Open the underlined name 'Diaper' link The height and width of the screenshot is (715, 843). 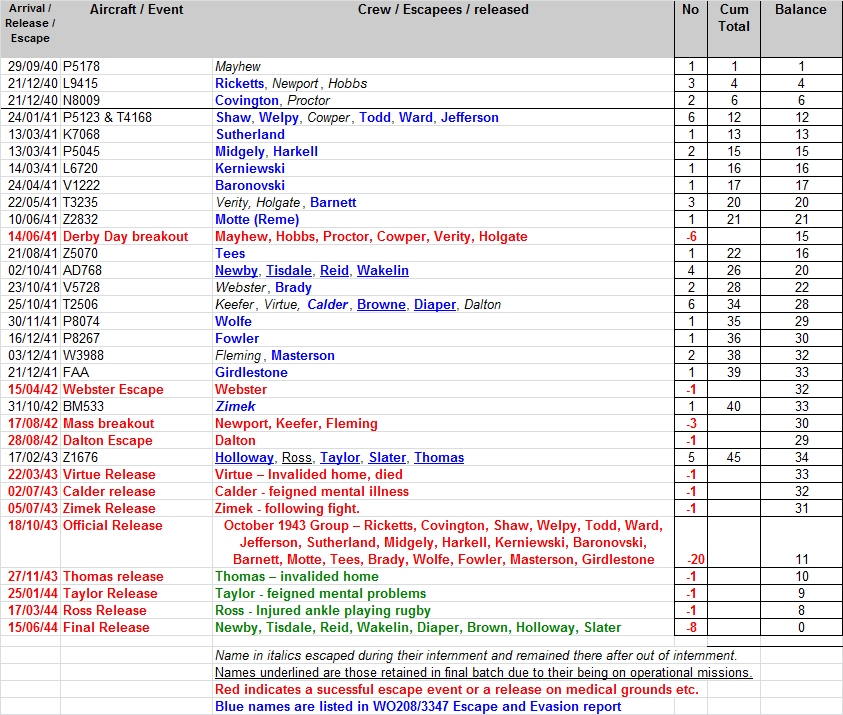[x=435, y=304]
